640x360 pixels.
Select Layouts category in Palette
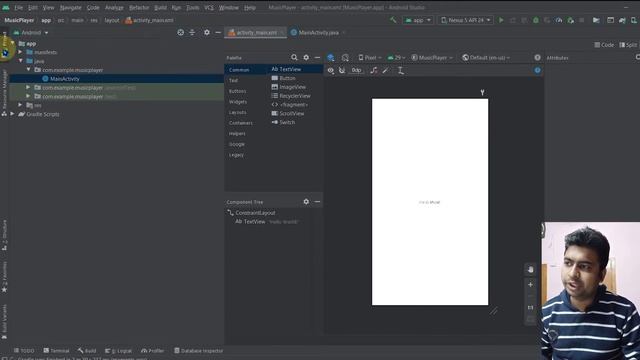click(238, 112)
